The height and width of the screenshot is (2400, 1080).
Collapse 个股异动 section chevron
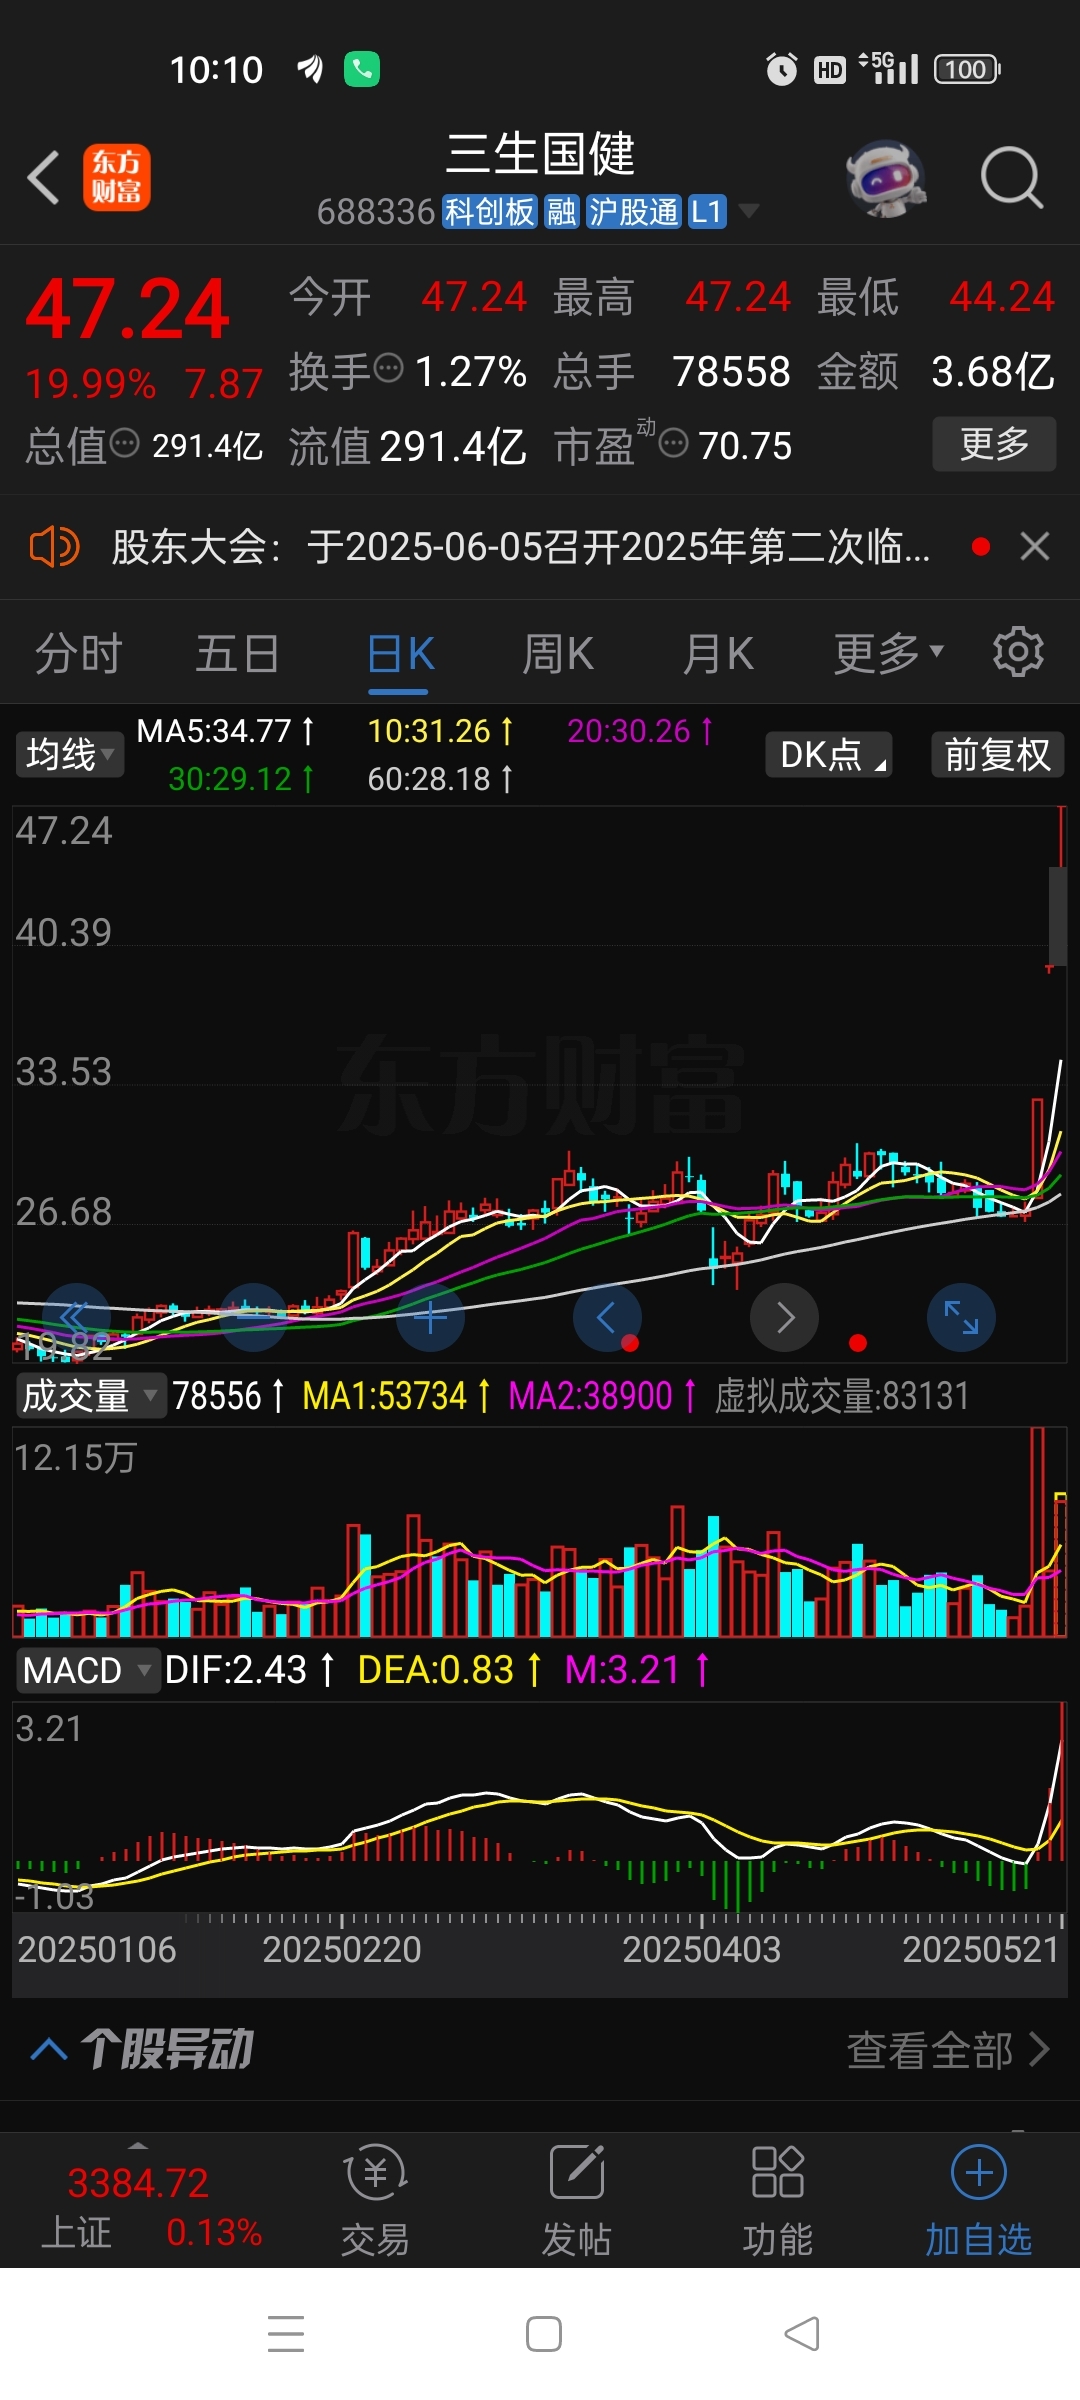[48, 2050]
